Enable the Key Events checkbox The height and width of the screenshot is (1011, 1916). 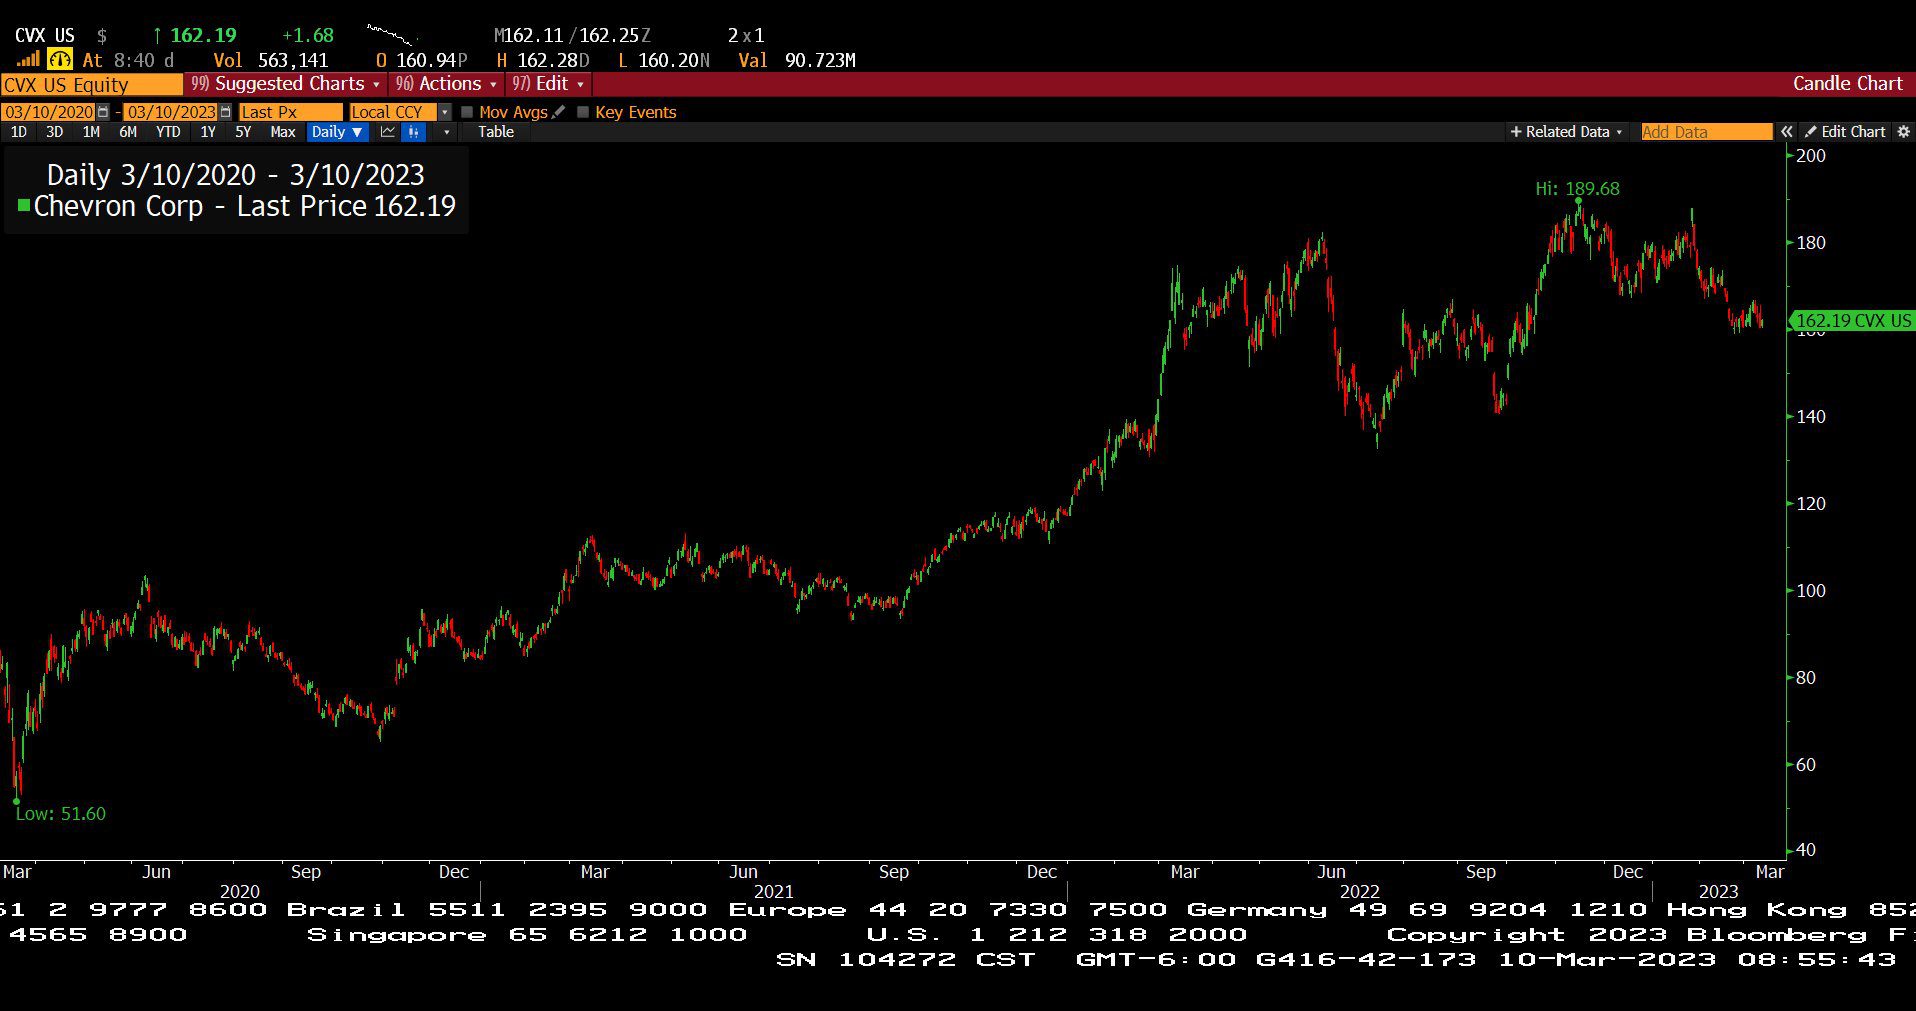(583, 112)
